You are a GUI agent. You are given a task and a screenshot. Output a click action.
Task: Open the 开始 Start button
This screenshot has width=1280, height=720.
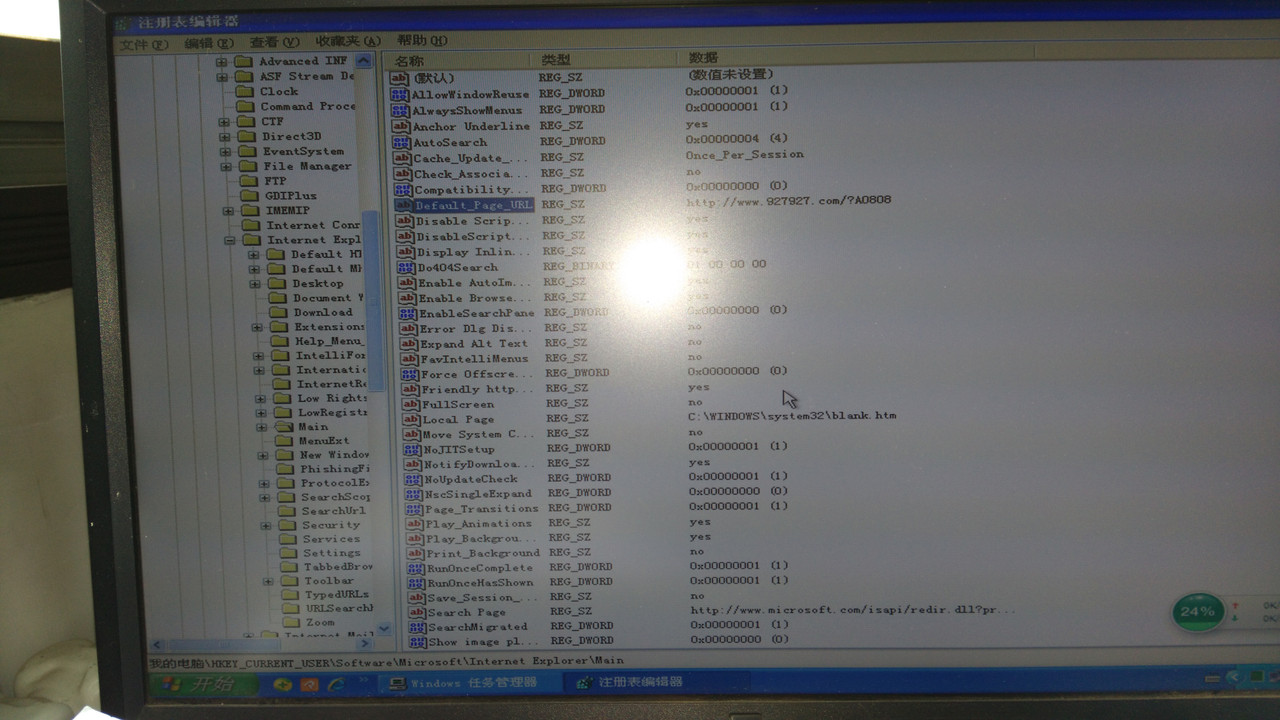click(x=205, y=685)
